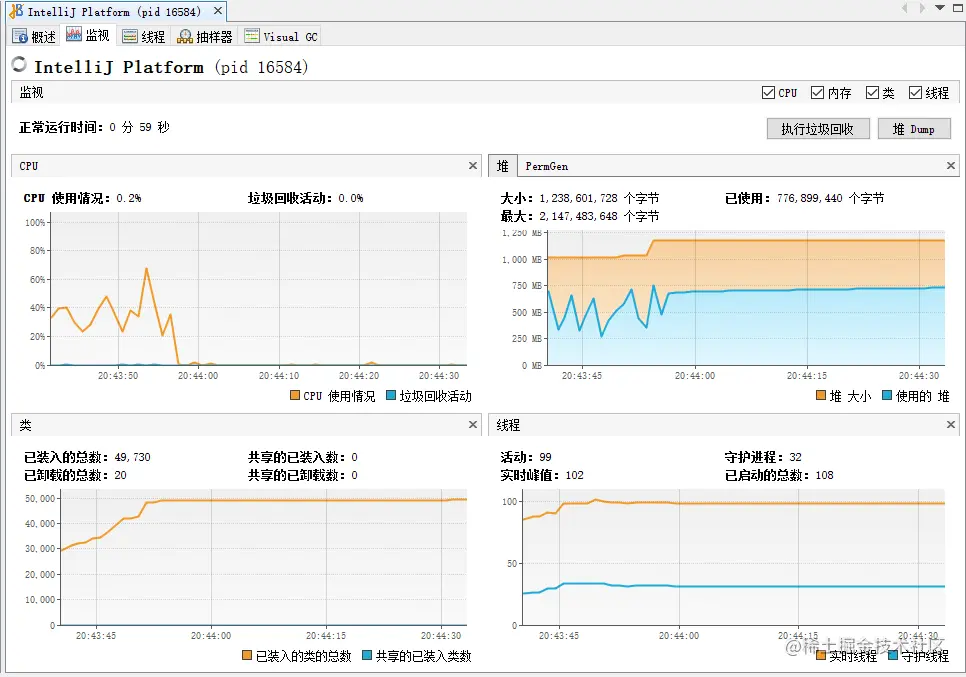Click the CPU 使用情况: 0.2% value
The height and width of the screenshot is (677, 966).
[129, 198]
